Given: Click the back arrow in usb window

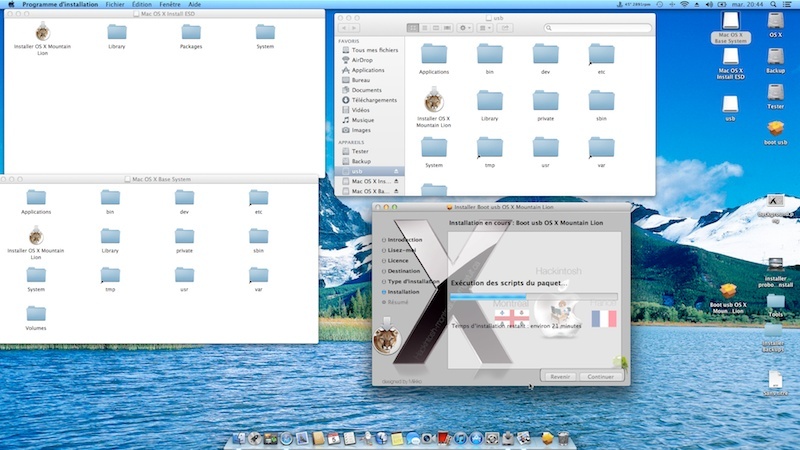Looking at the screenshot, I should pos(344,28).
